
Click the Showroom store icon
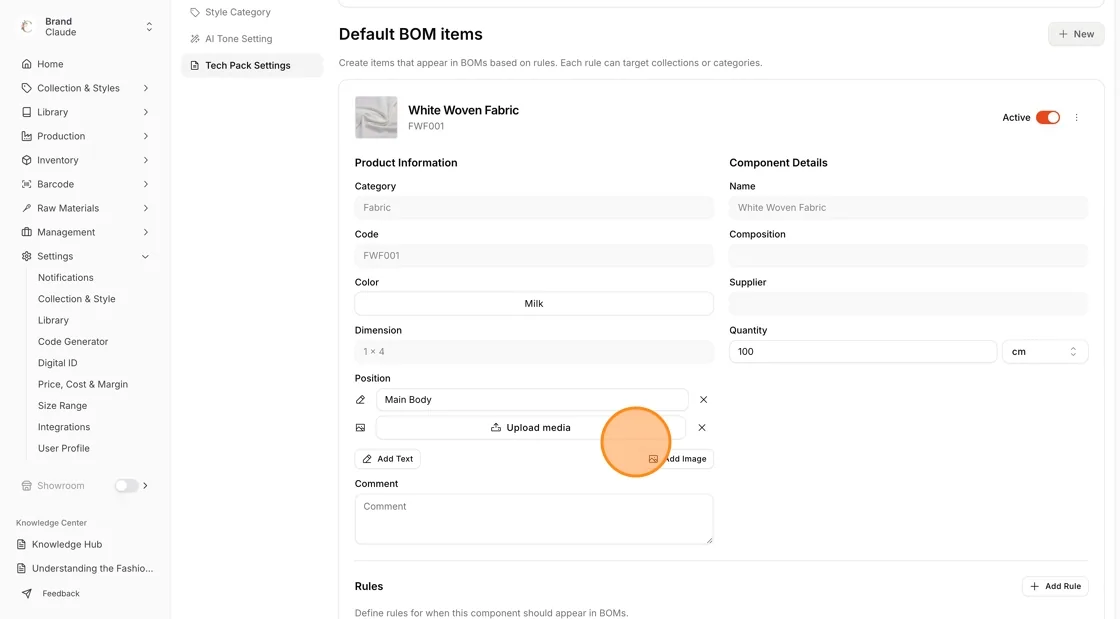tap(26, 485)
